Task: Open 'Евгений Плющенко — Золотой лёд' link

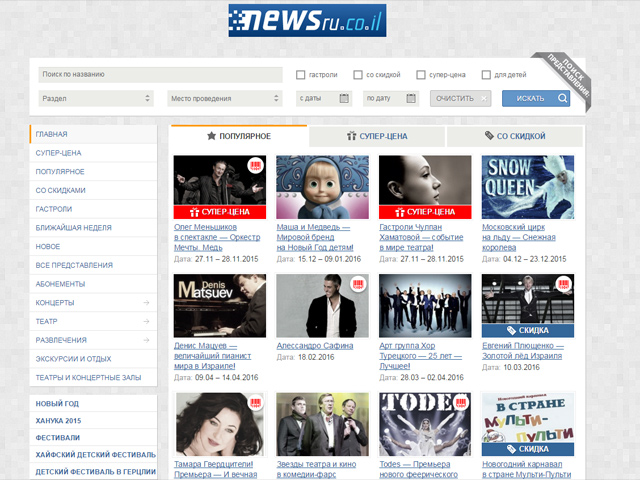Action: pos(522,351)
